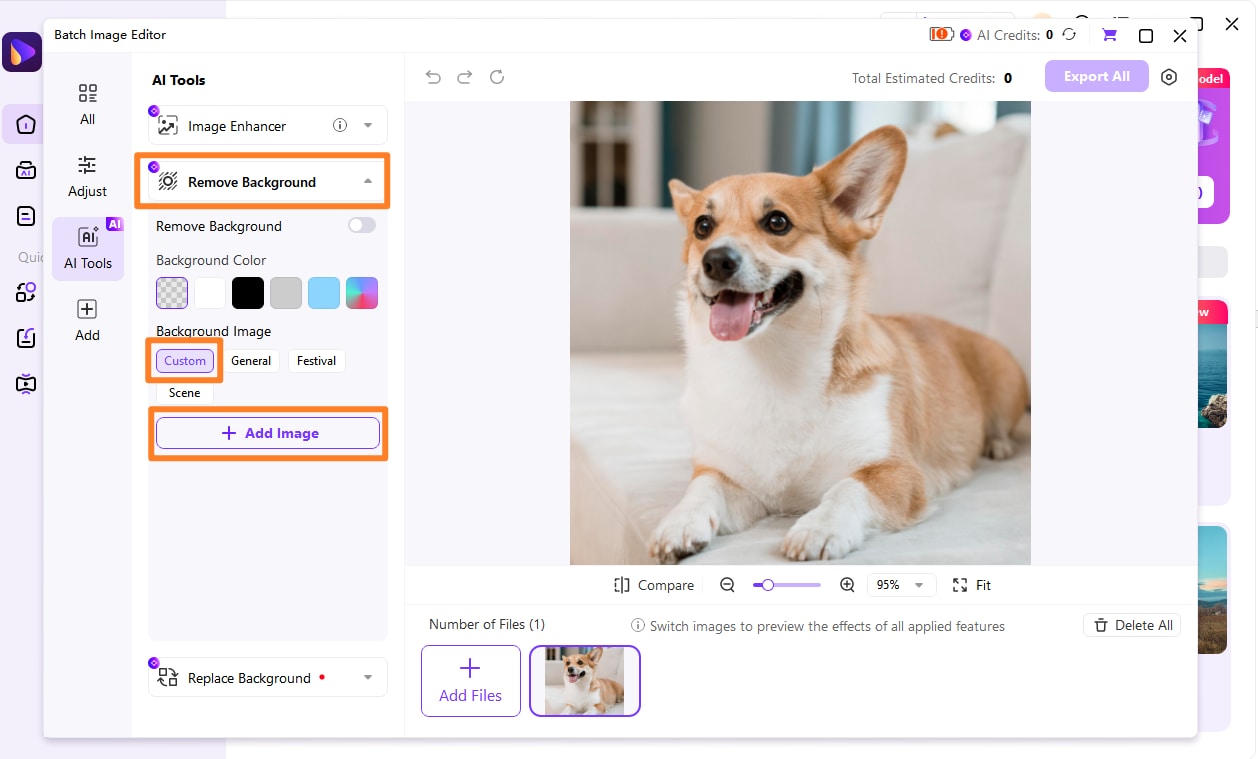Screen dimensions: 1258x759
Task: Click Delete All button
Action: (x=1132, y=625)
